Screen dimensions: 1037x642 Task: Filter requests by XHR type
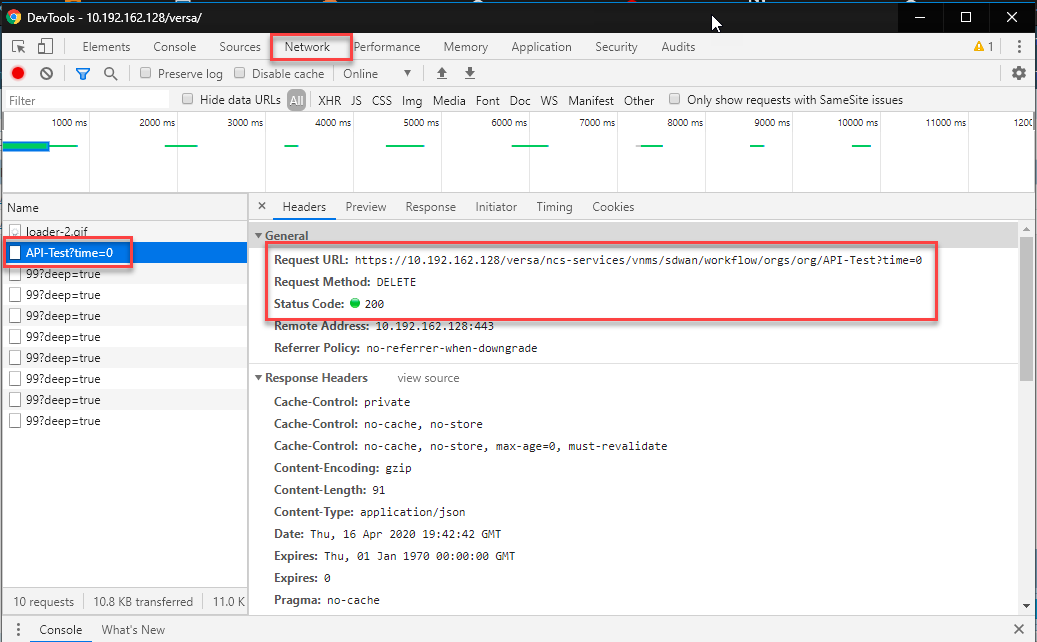(329, 100)
